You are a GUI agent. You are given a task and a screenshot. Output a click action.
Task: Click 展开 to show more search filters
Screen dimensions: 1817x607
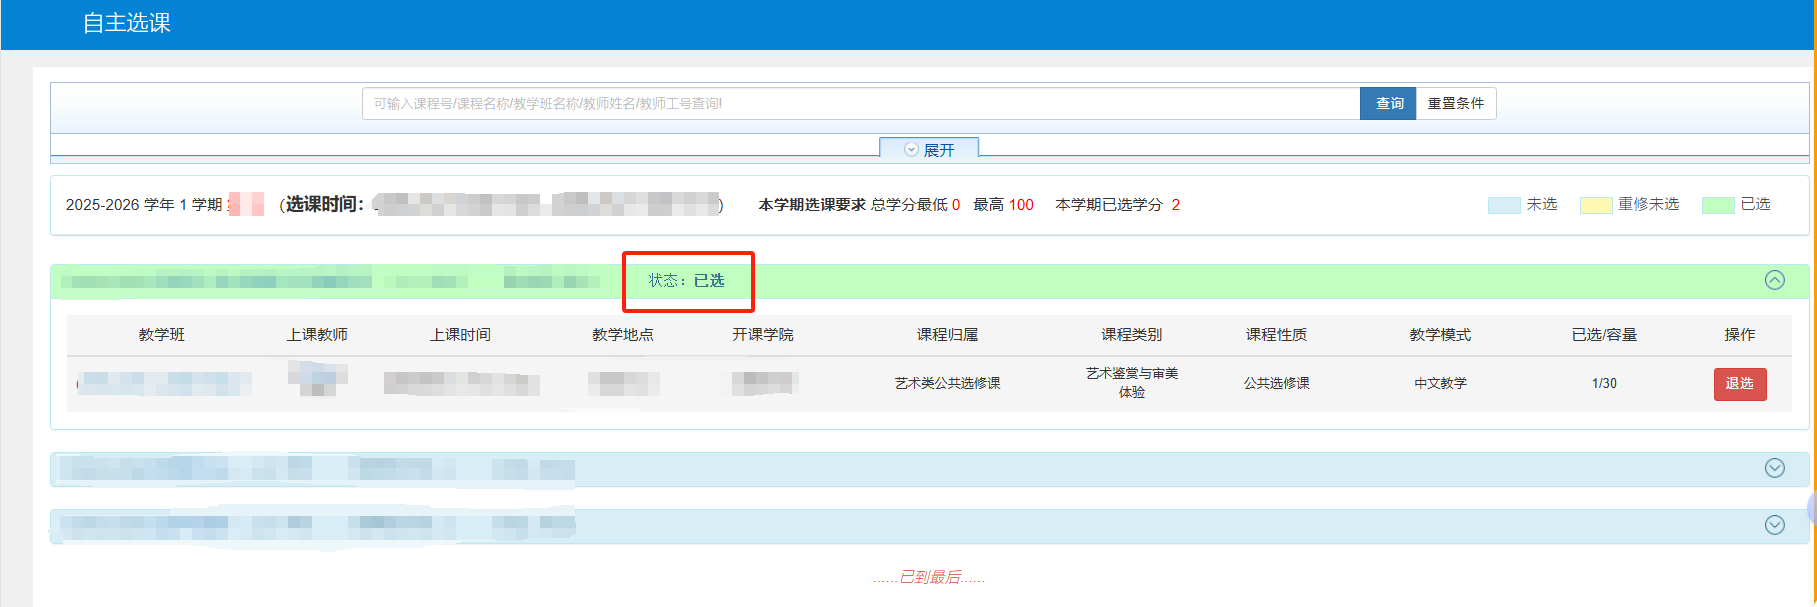(x=929, y=150)
